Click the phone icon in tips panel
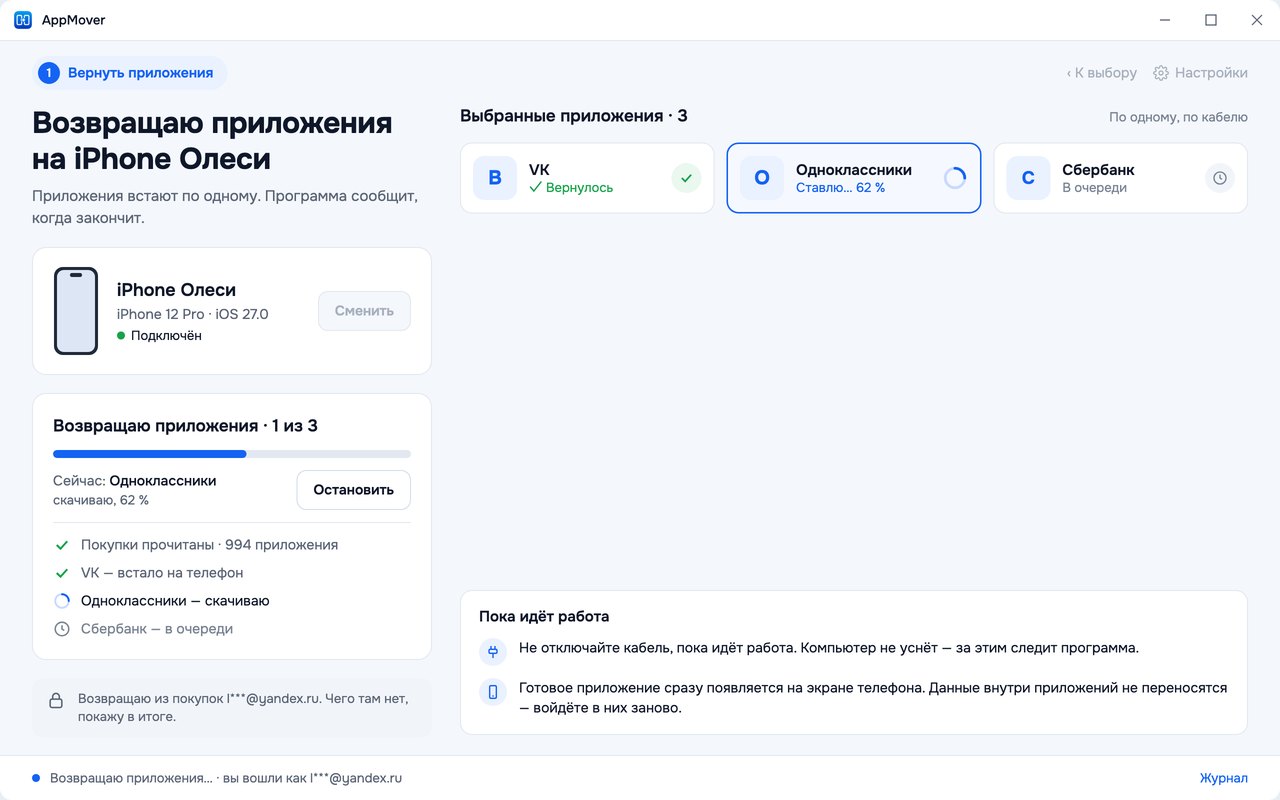This screenshot has height=800, width=1280. click(493, 692)
